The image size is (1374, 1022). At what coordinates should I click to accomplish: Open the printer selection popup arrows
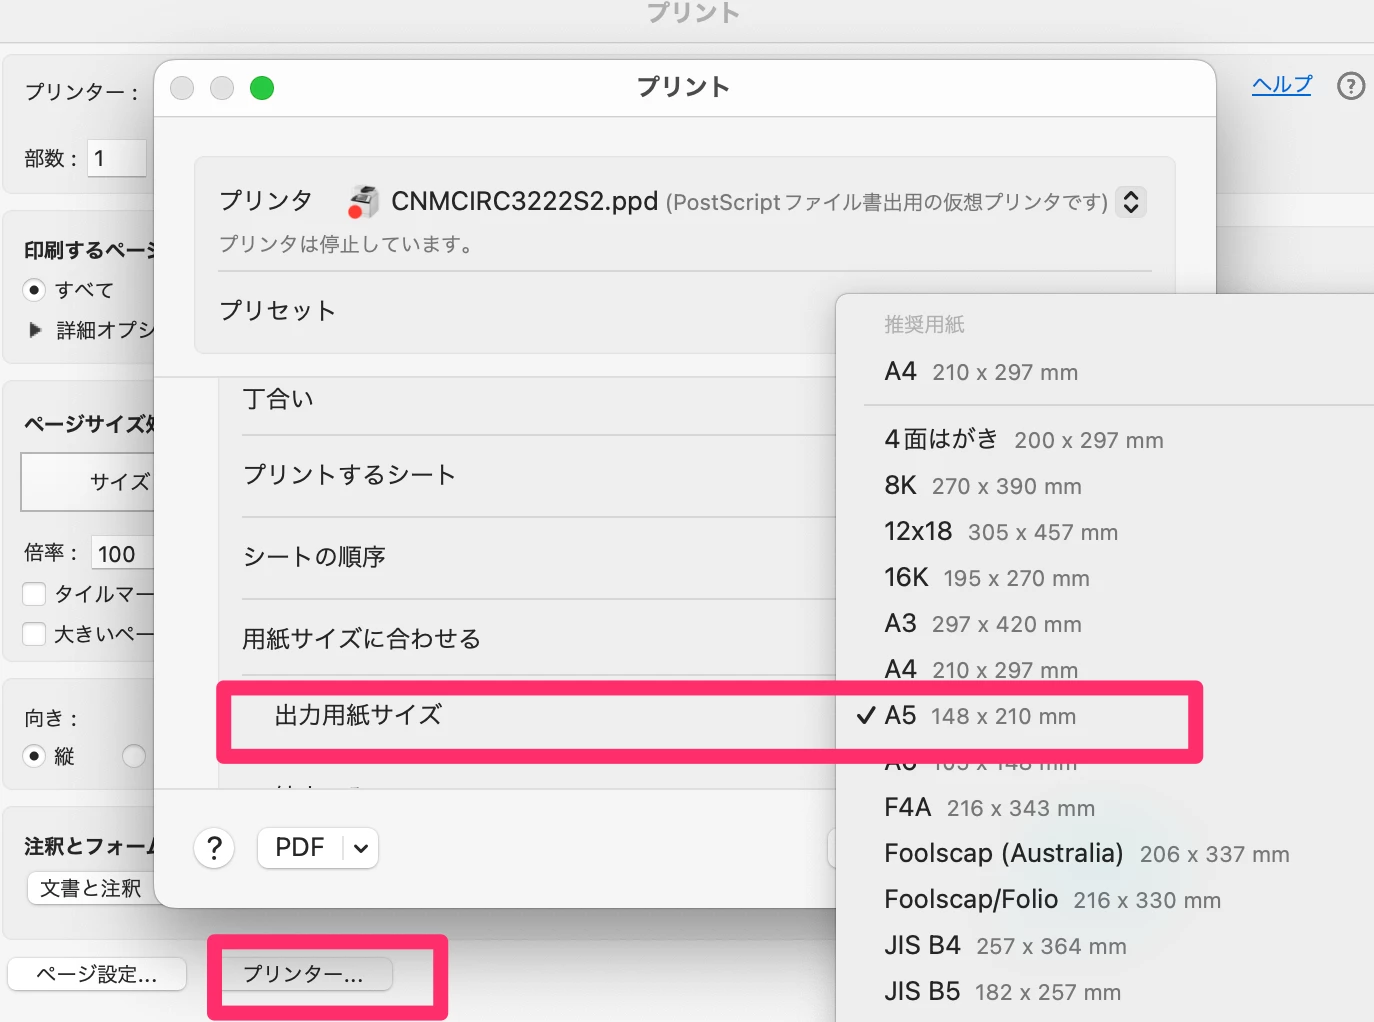(x=1131, y=202)
